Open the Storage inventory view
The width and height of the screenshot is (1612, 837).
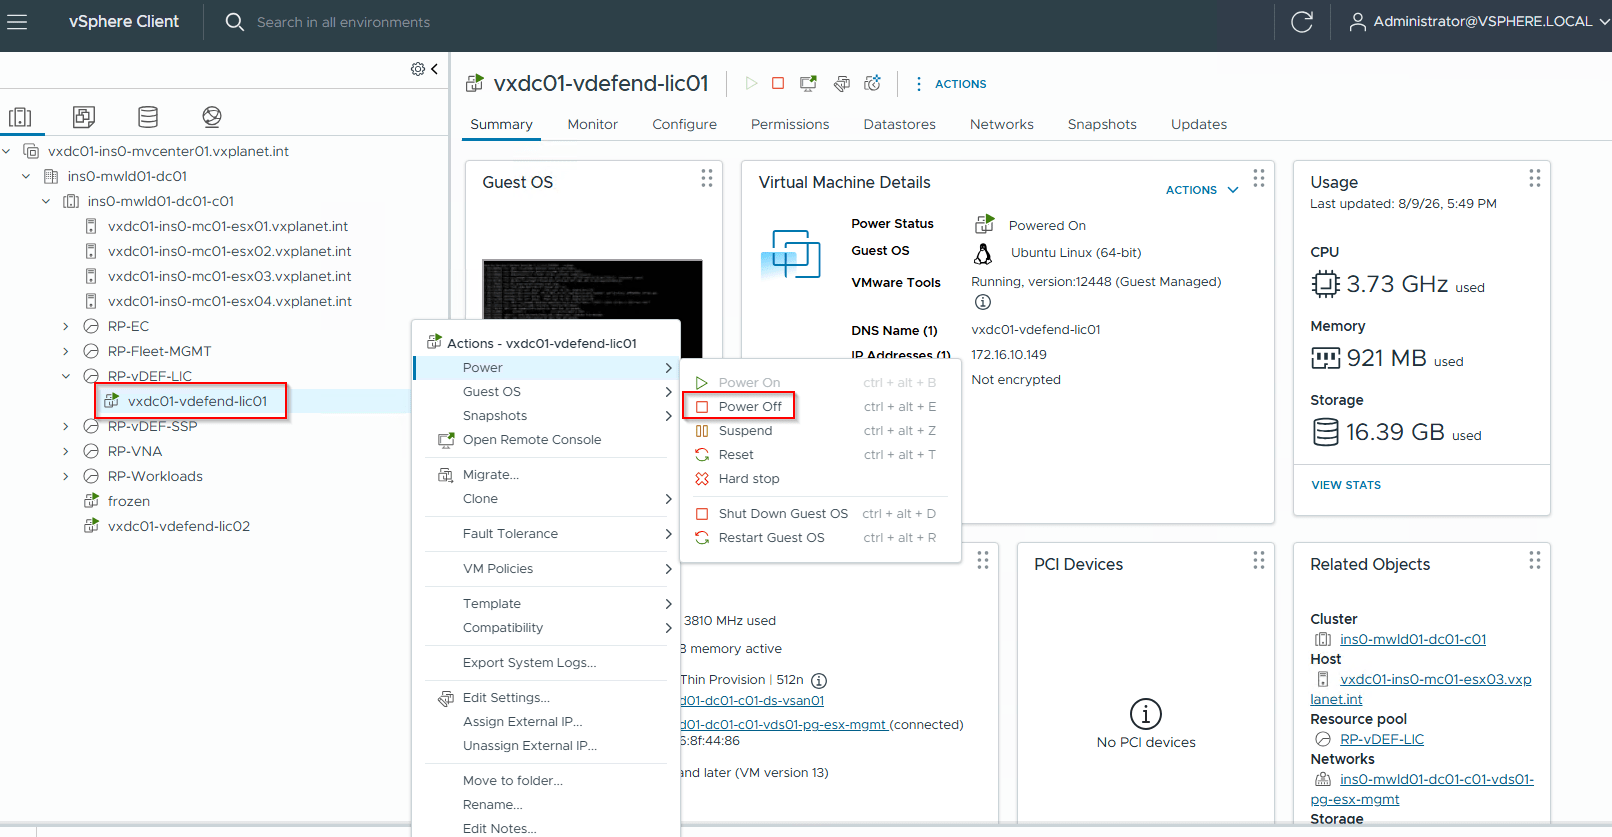pyautogui.click(x=148, y=117)
